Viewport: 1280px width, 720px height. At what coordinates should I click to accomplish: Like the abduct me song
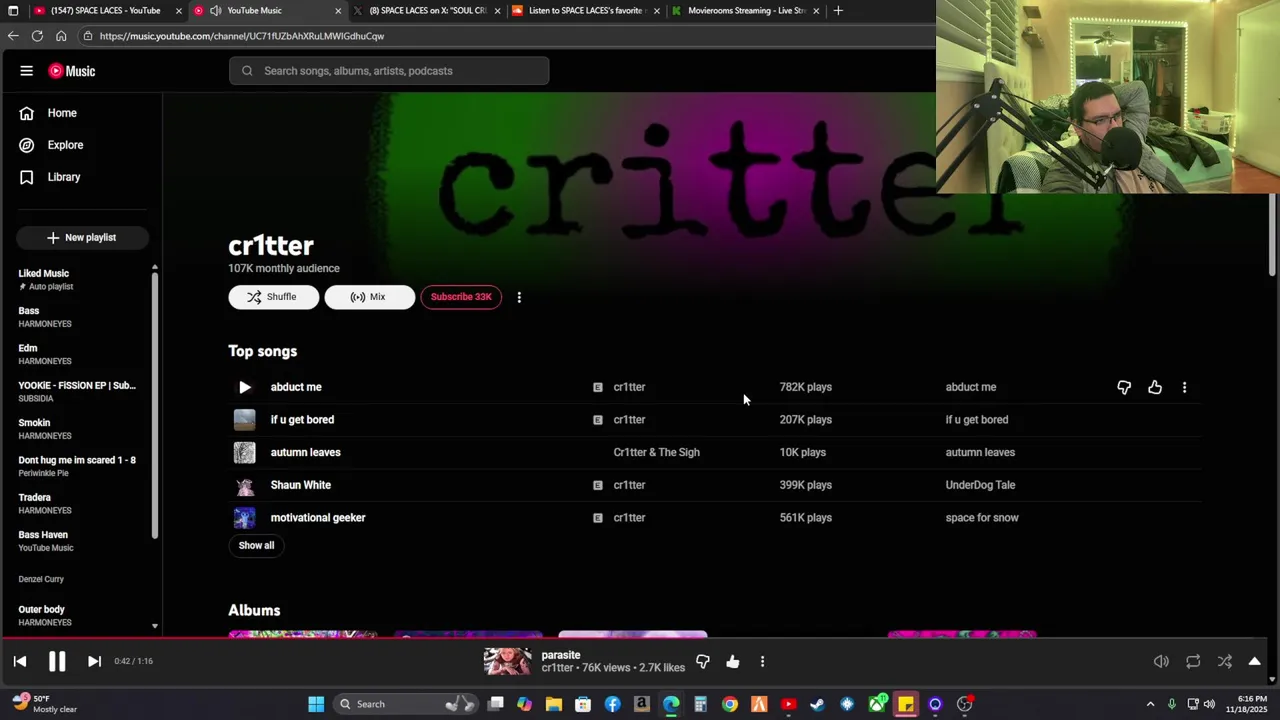click(1155, 387)
